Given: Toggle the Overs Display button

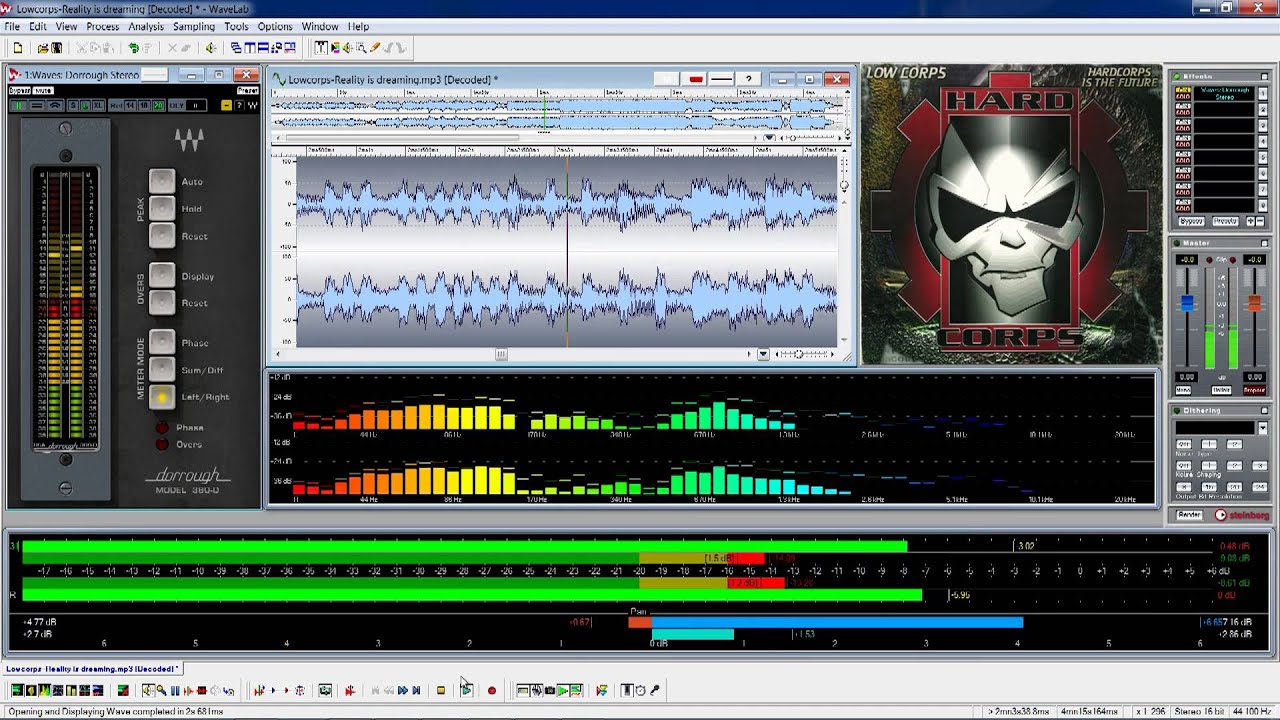Looking at the screenshot, I should pyautogui.click(x=162, y=276).
